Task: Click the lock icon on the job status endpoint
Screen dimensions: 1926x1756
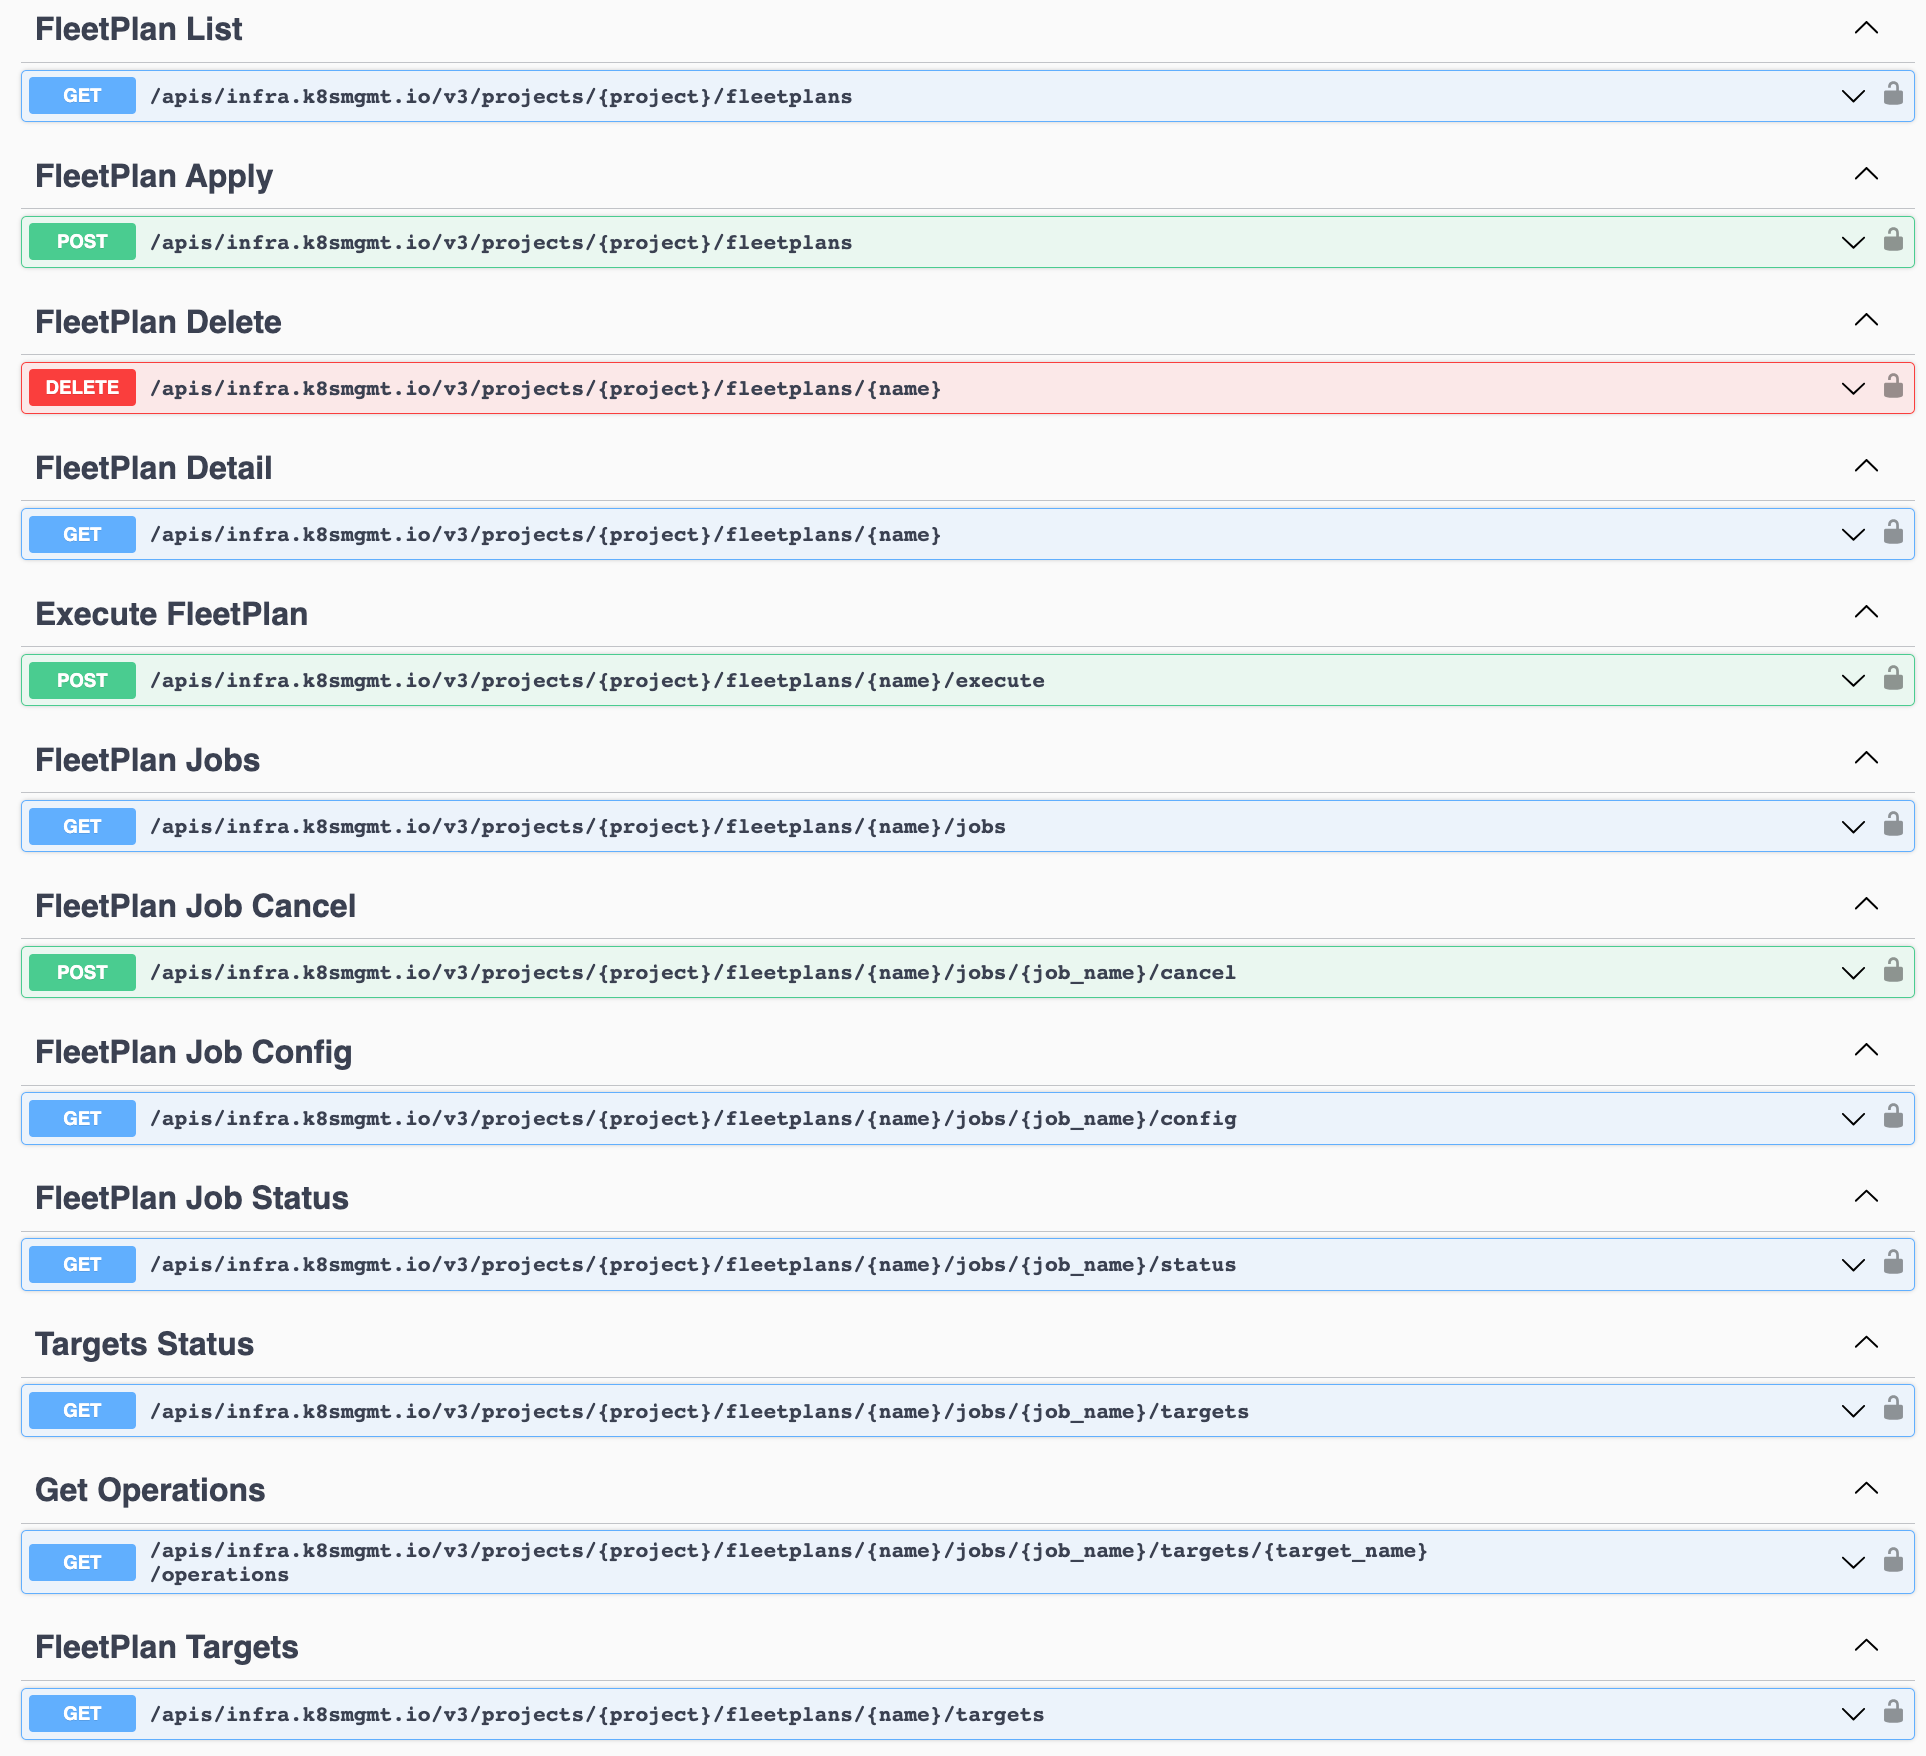Action: (x=1893, y=1262)
